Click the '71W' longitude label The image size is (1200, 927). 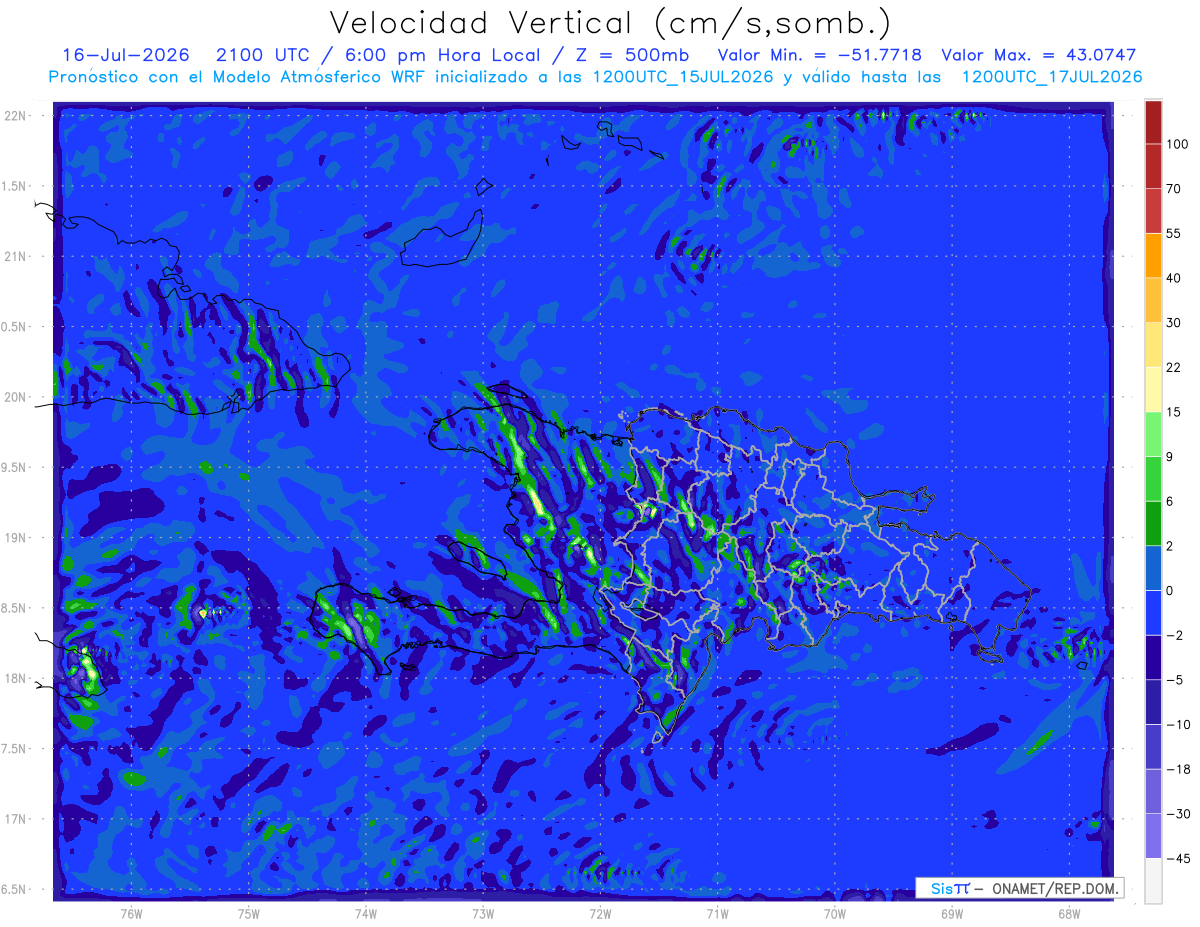pyautogui.click(x=717, y=914)
